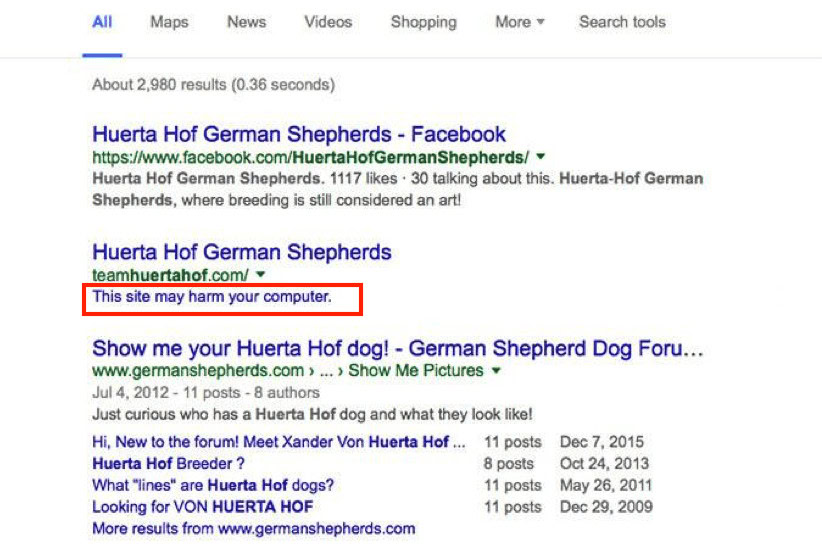Select the All search tab
The width and height of the screenshot is (822, 546).
click(102, 22)
